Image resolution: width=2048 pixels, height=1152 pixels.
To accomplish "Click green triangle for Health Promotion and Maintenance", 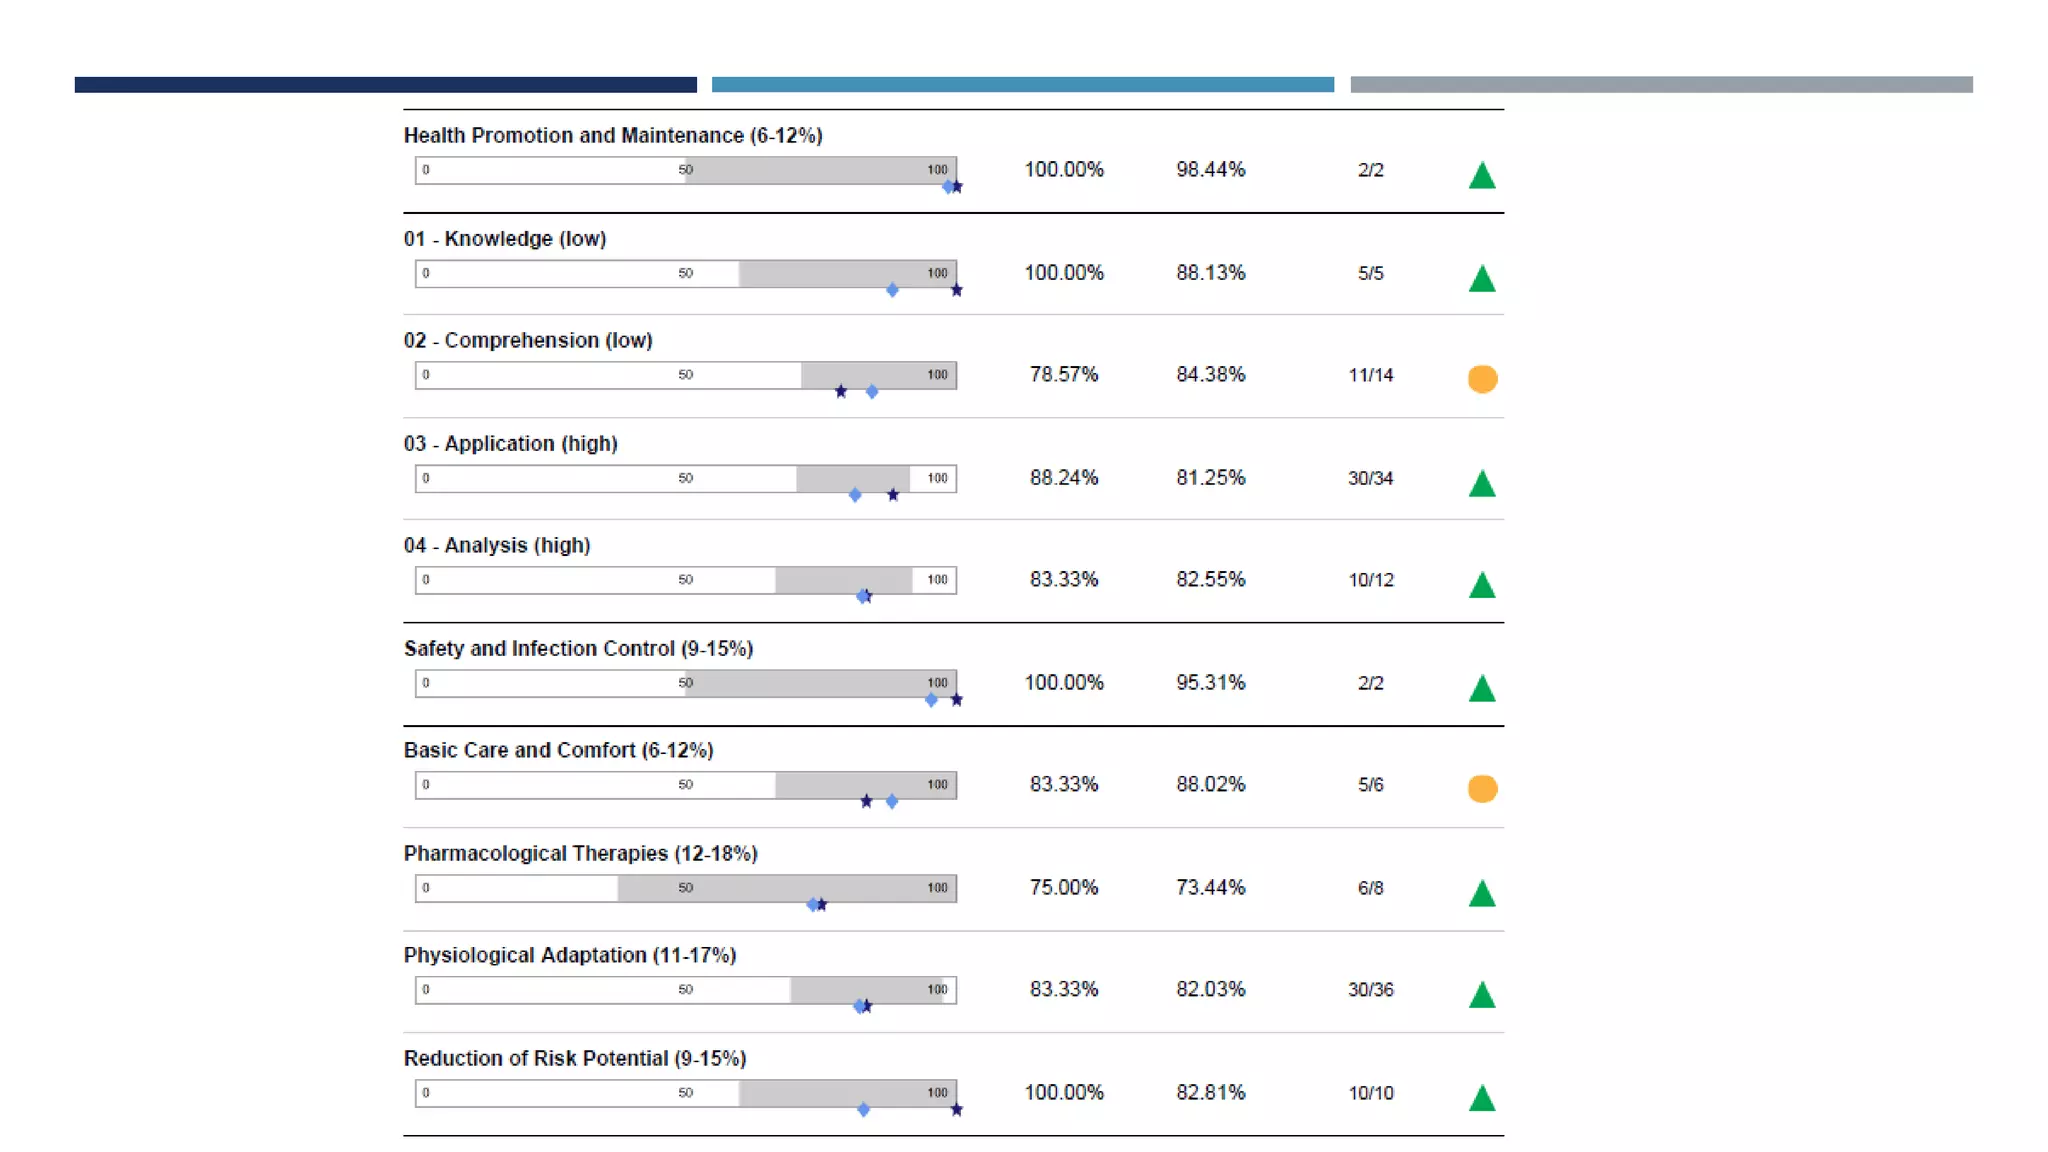I will pyautogui.click(x=1482, y=177).
